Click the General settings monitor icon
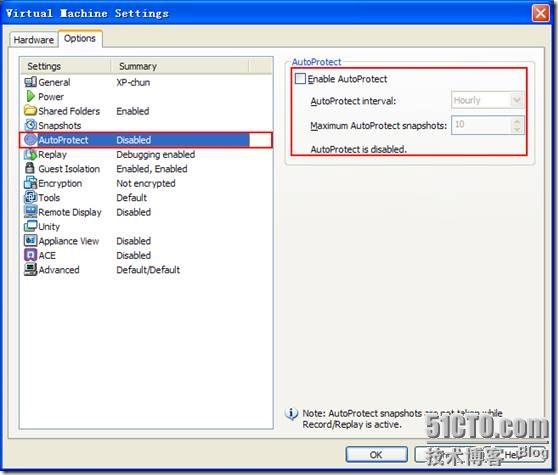Viewport: 558px width, 475px height. click(x=30, y=82)
